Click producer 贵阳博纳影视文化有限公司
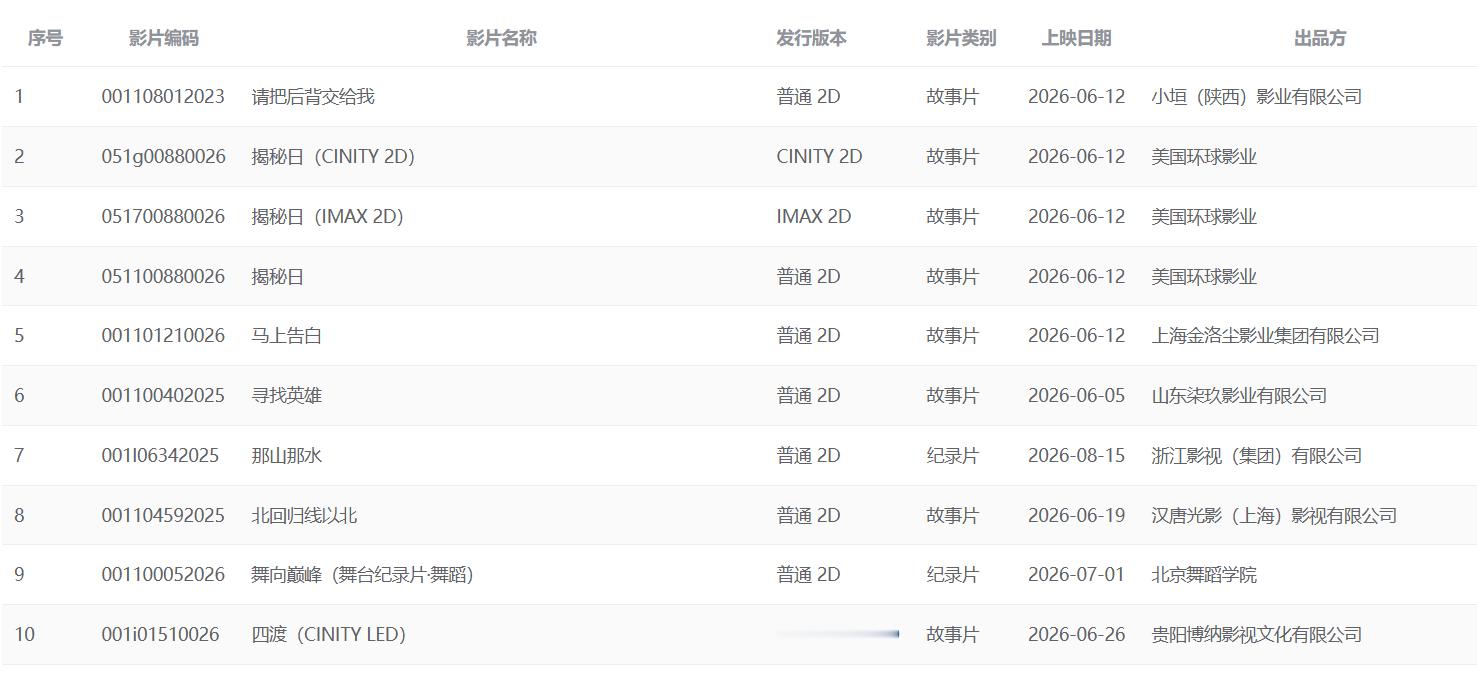This screenshot has height=673, width=1477. click(1256, 635)
